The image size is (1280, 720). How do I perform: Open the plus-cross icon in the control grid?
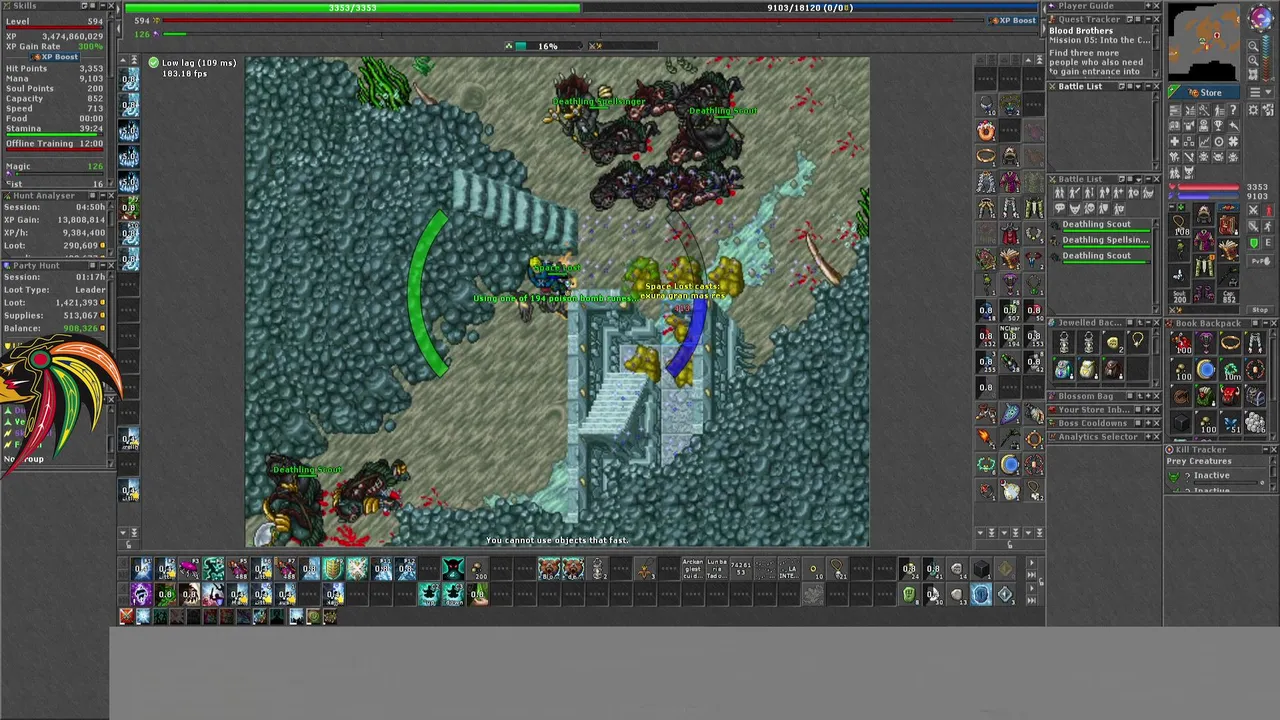(x=1174, y=142)
